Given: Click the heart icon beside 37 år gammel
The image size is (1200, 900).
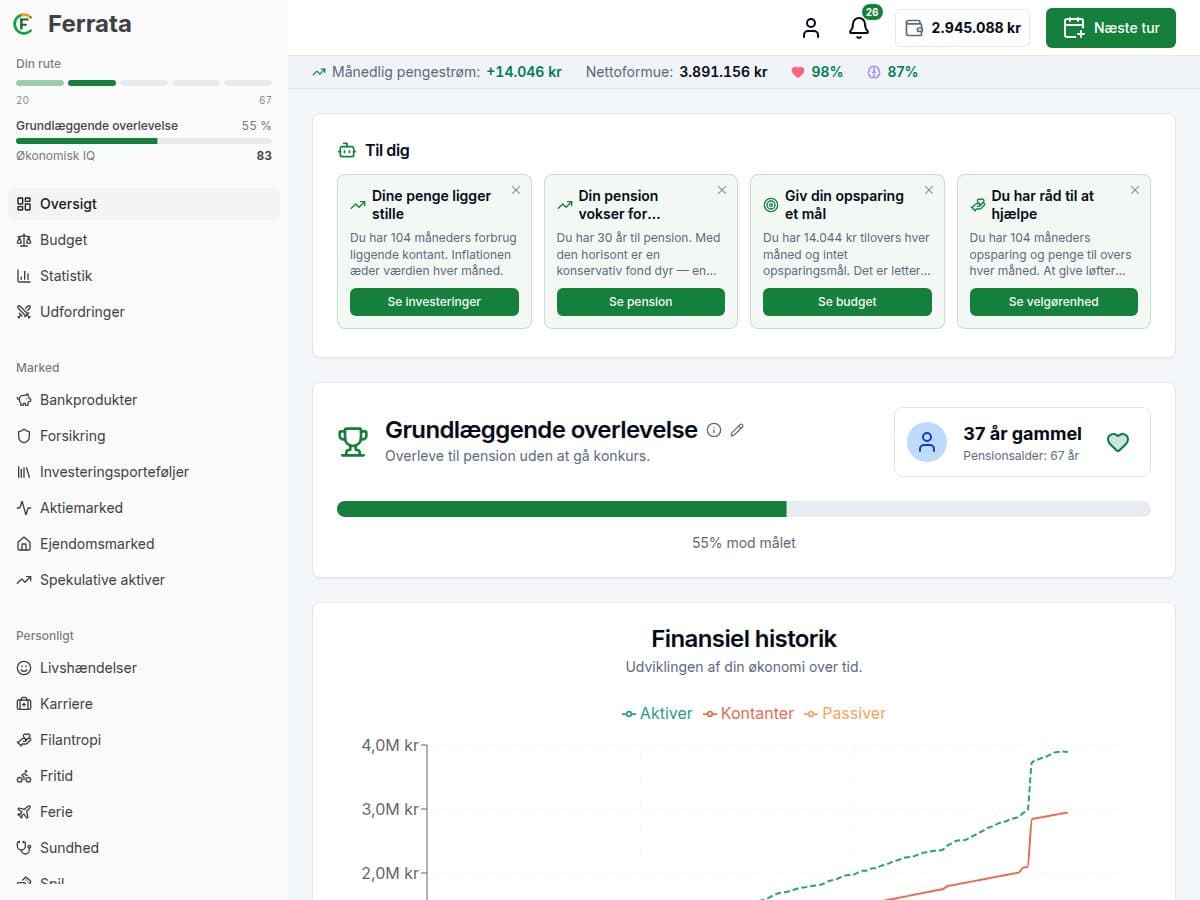Looking at the screenshot, I should [x=1118, y=442].
